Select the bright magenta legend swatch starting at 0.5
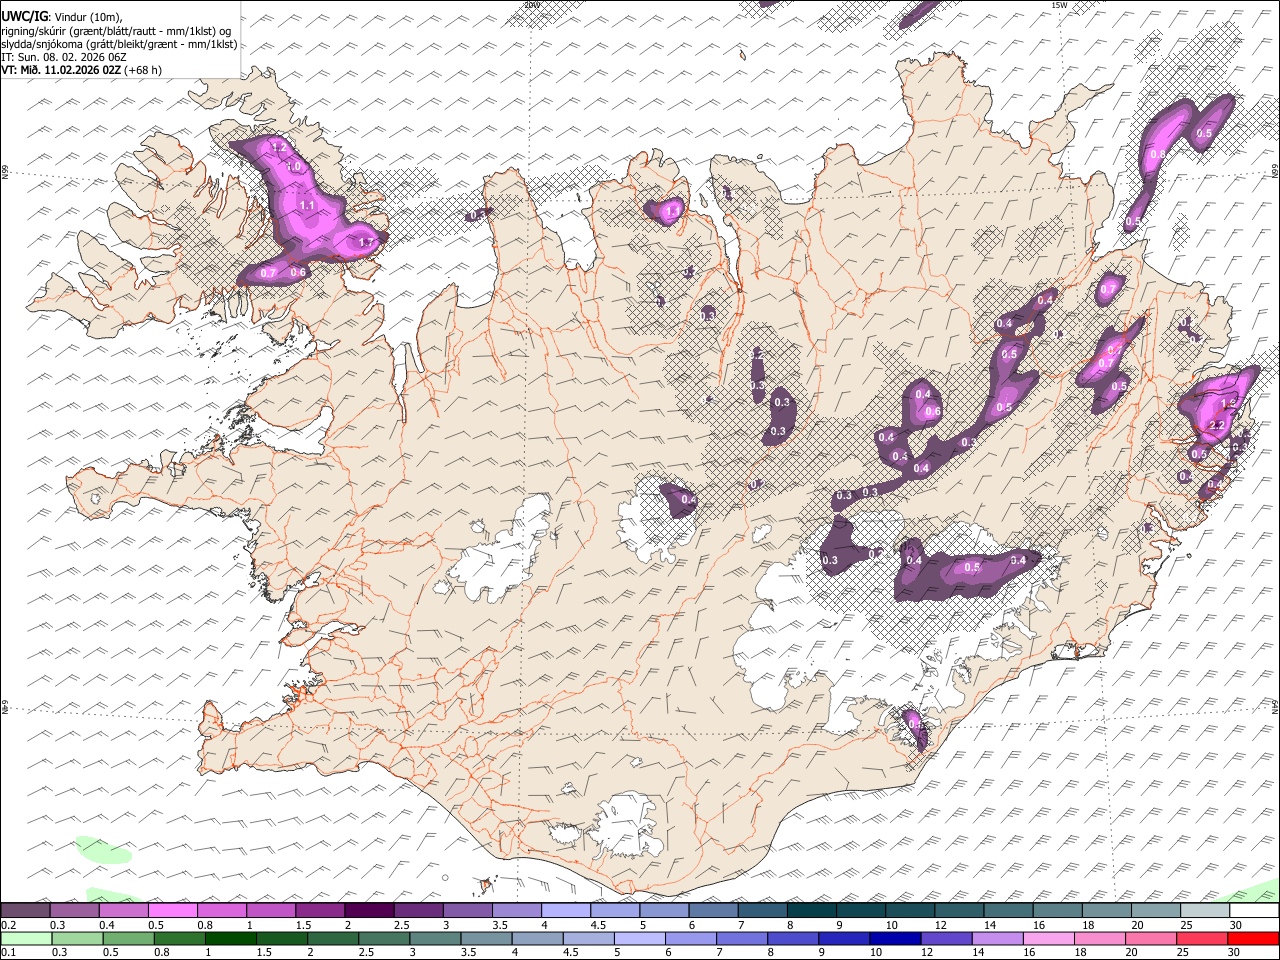Viewport: 1280px width, 960px height. (172, 911)
